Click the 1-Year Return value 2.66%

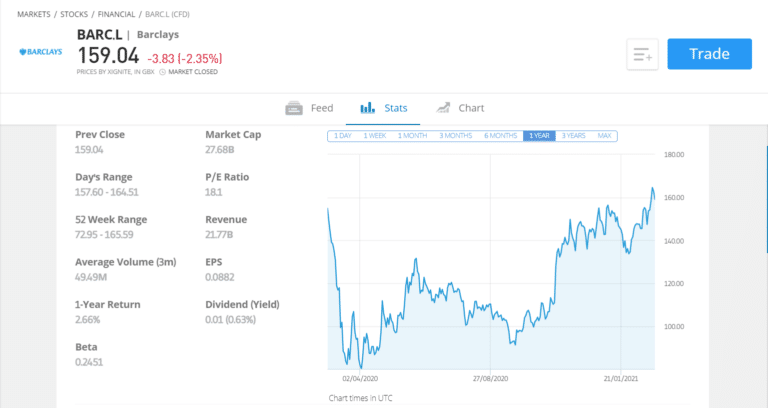click(x=87, y=320)
